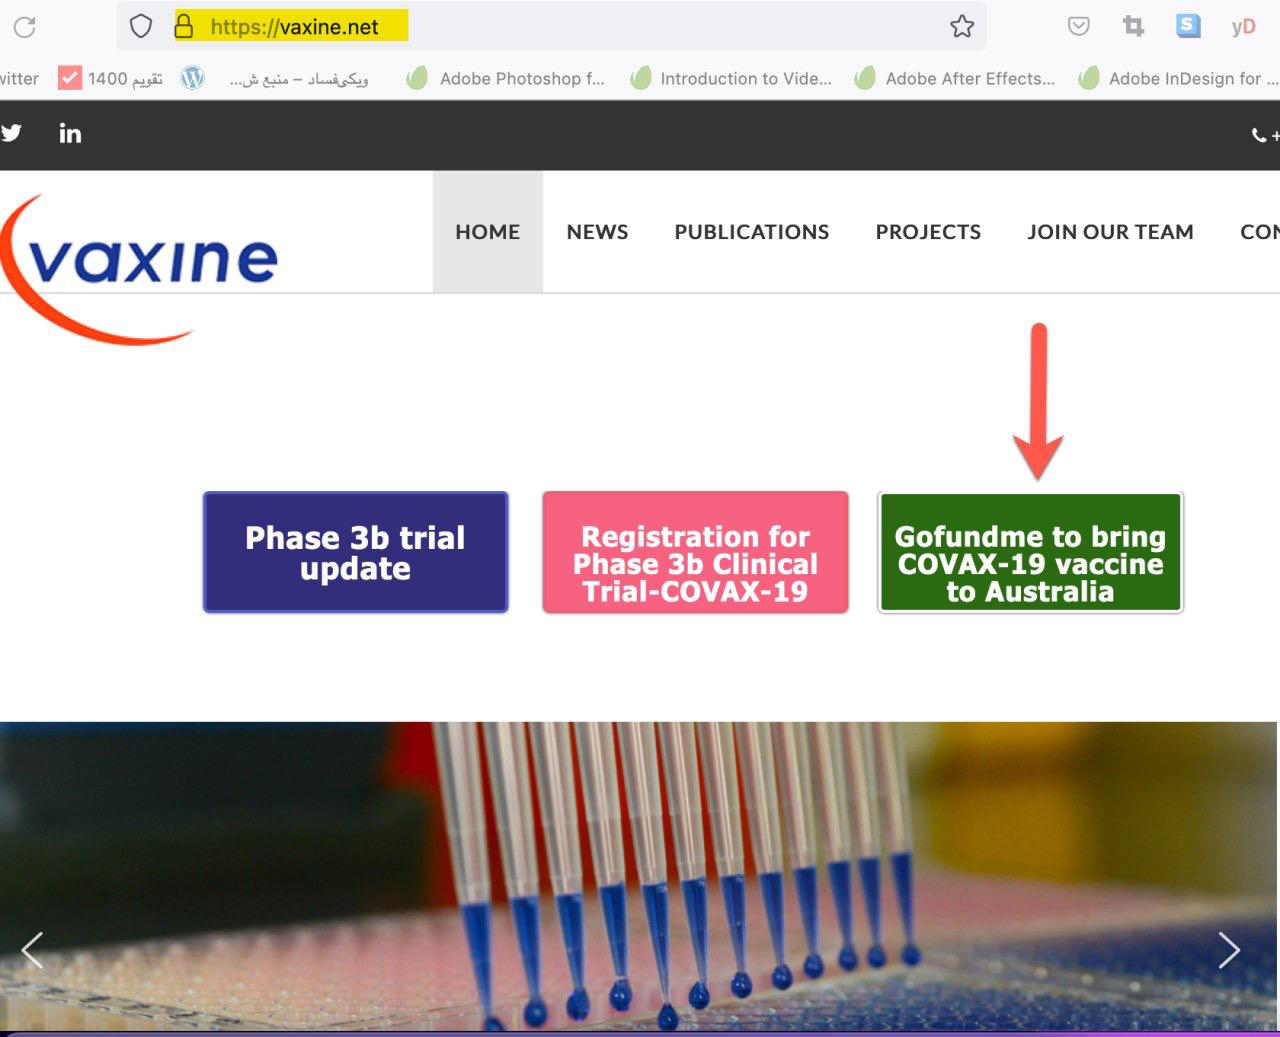Open Vaxine's LinkedIn page icon
1280x1037 pixels.
[70, 133]
